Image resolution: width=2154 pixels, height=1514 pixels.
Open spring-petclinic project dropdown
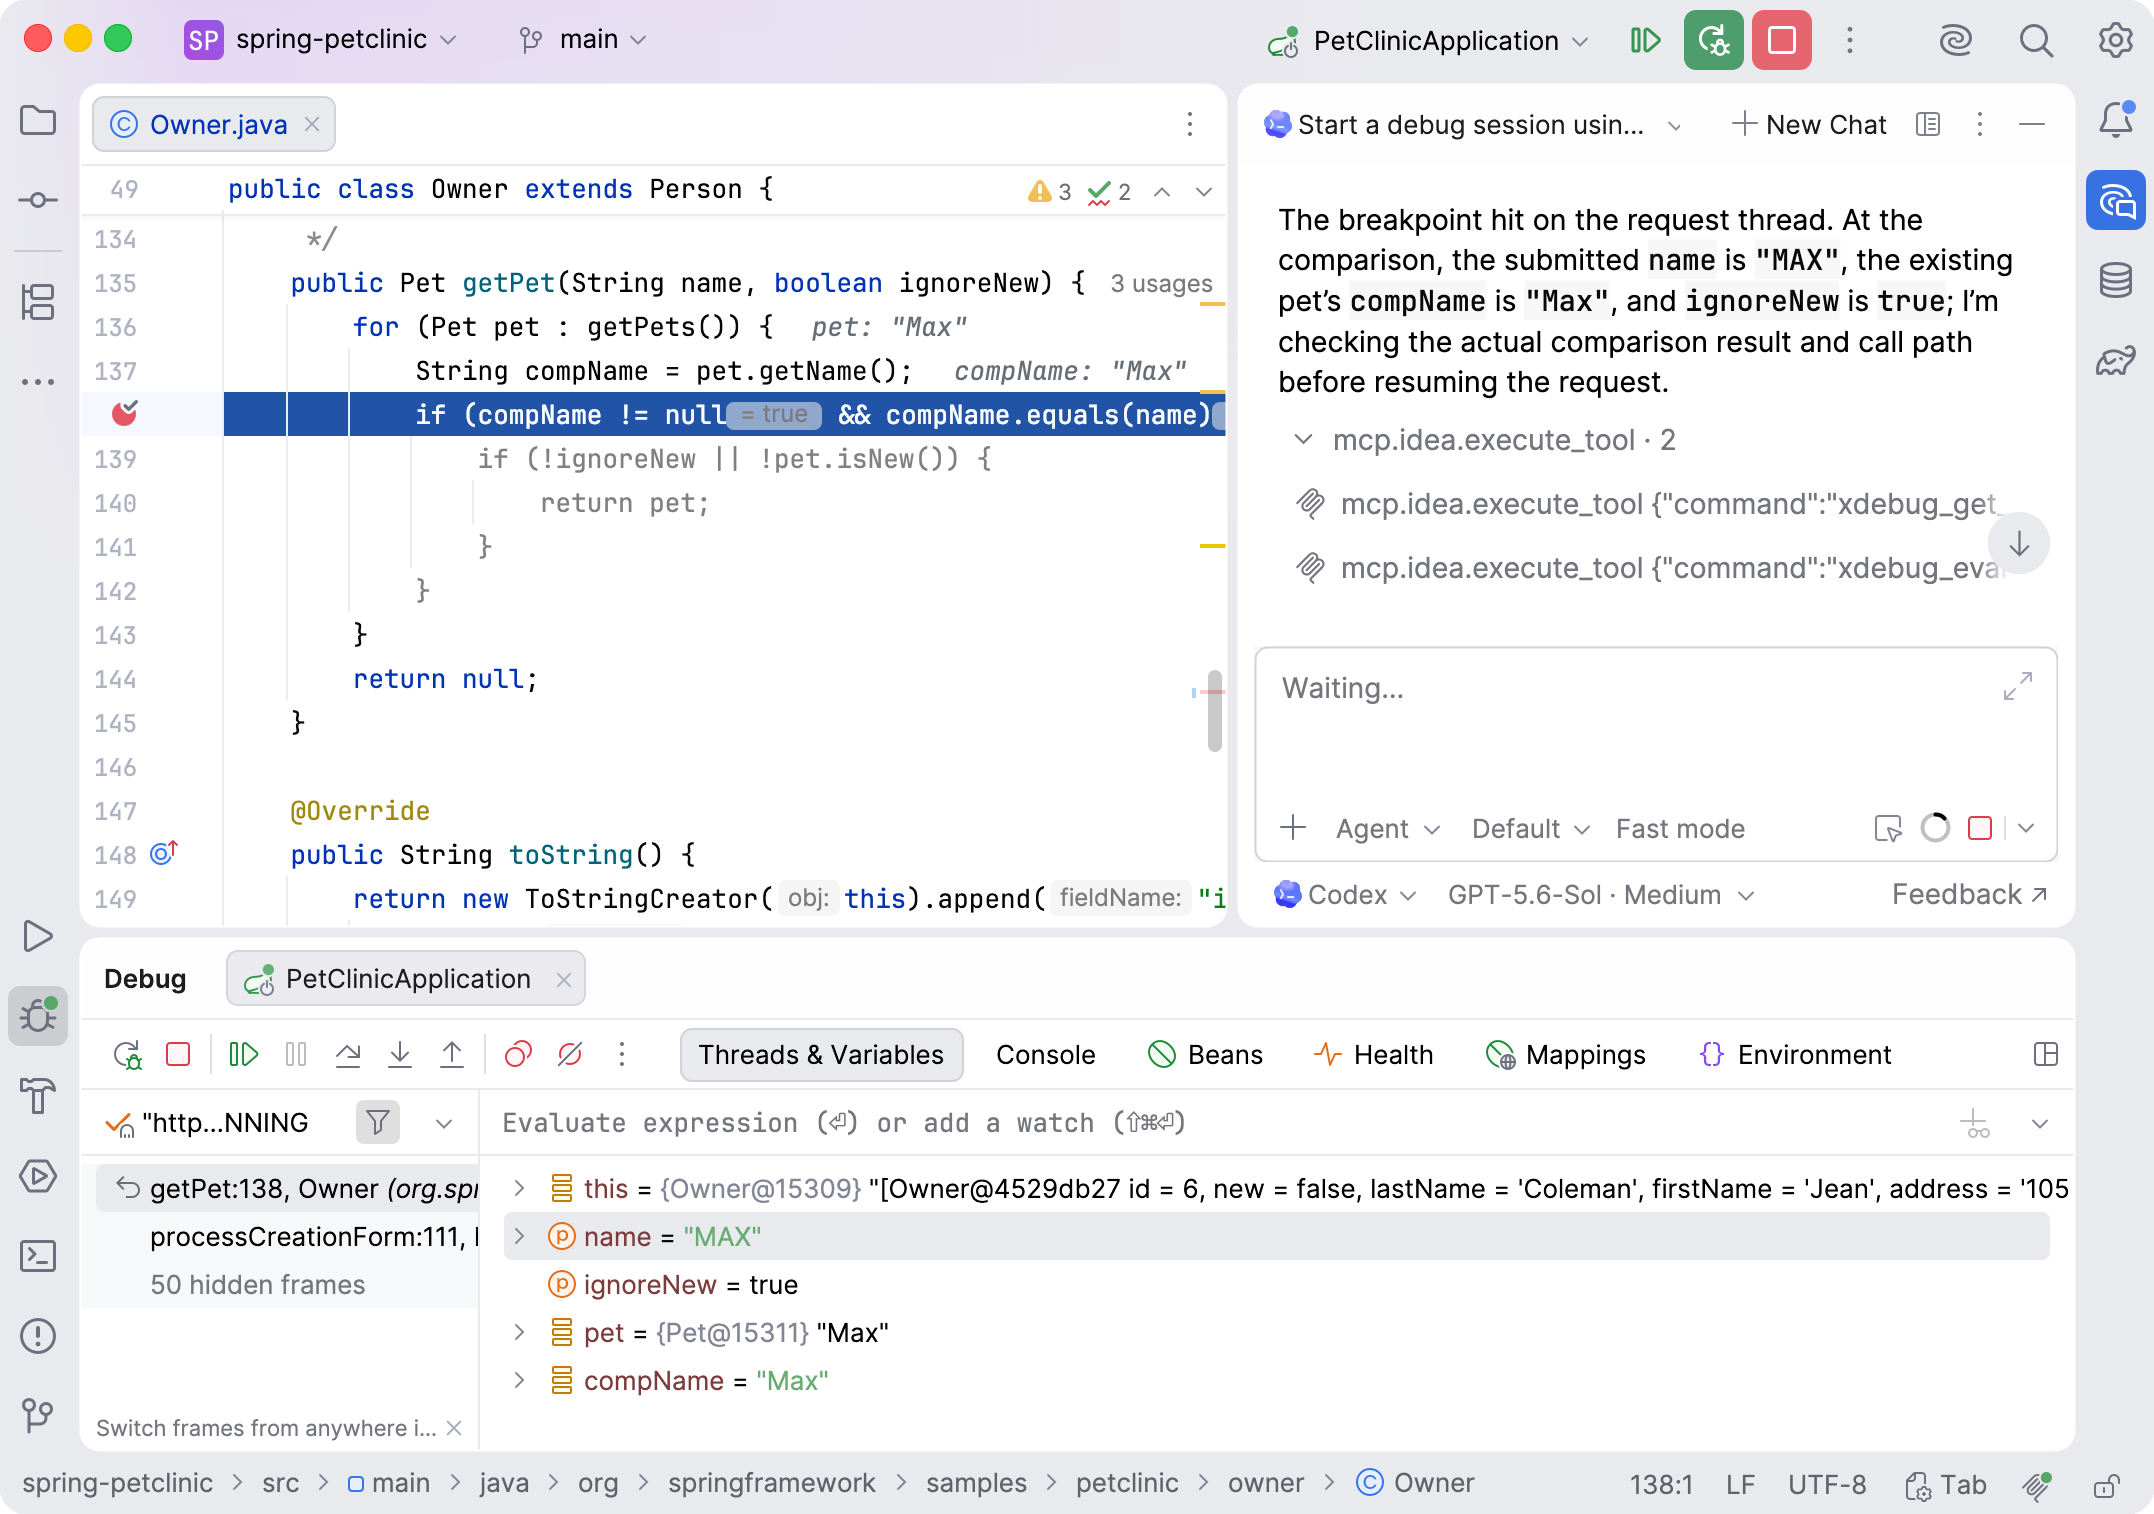(x=322, y=40)
